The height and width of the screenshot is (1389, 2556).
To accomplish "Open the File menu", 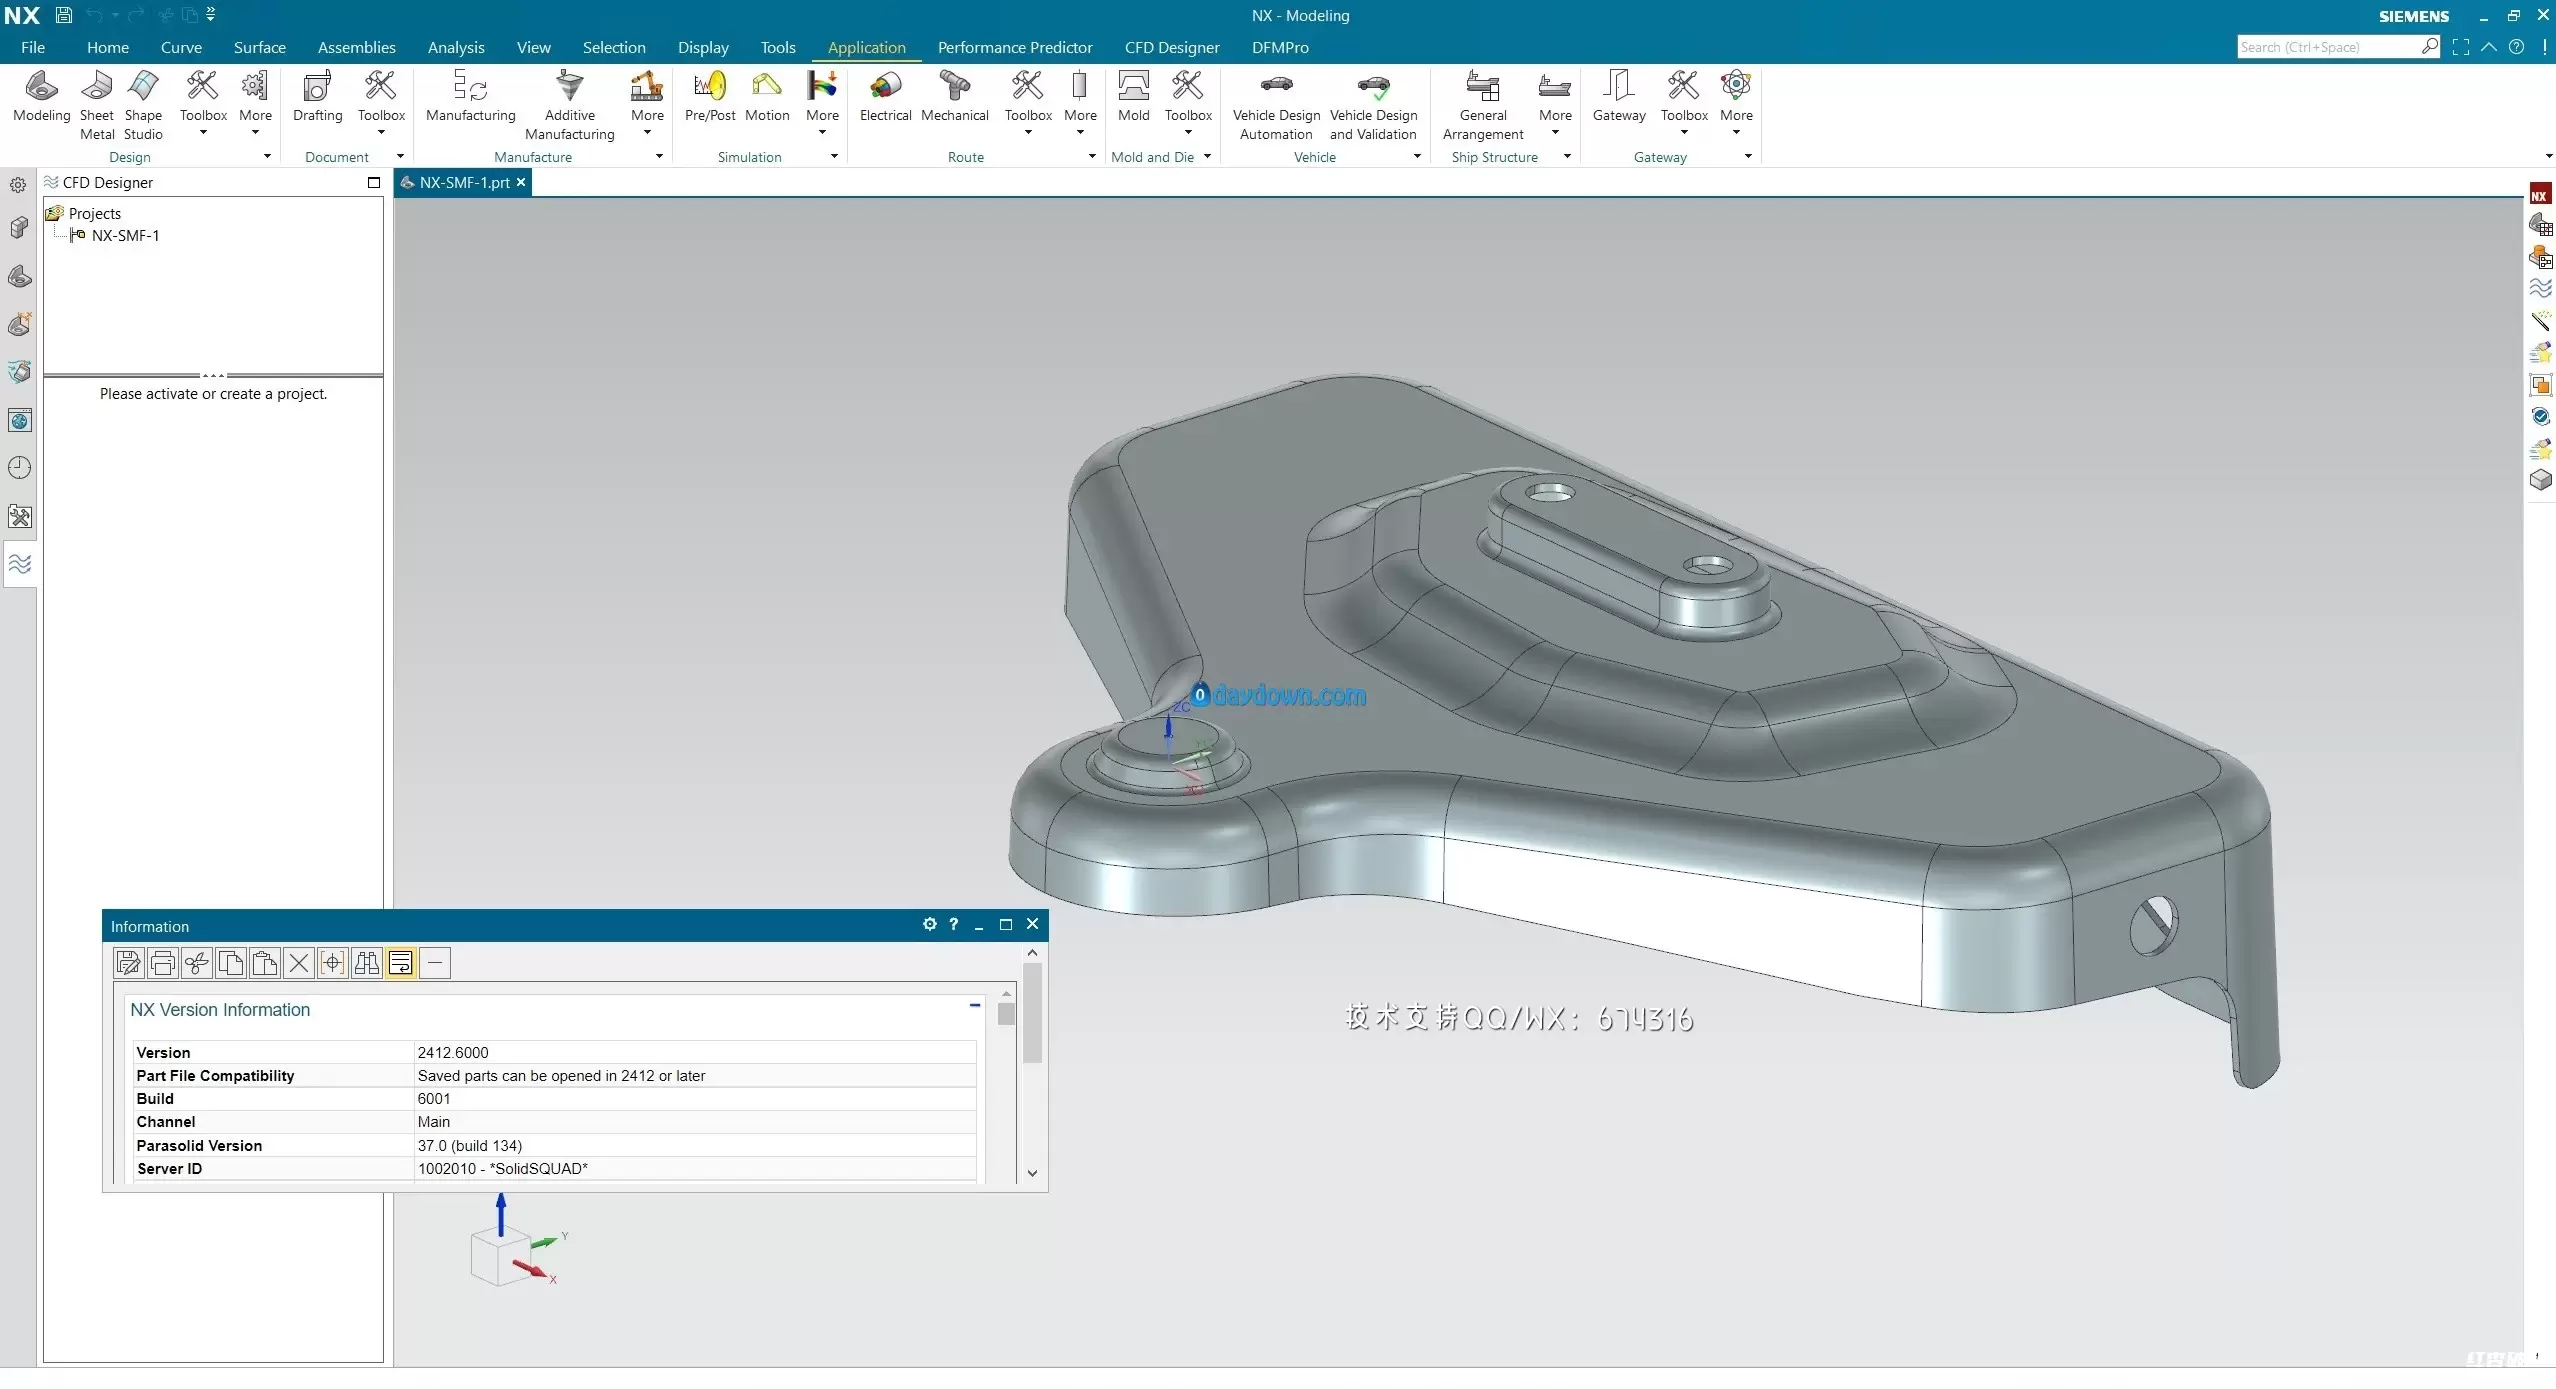I will click(33, 47).
